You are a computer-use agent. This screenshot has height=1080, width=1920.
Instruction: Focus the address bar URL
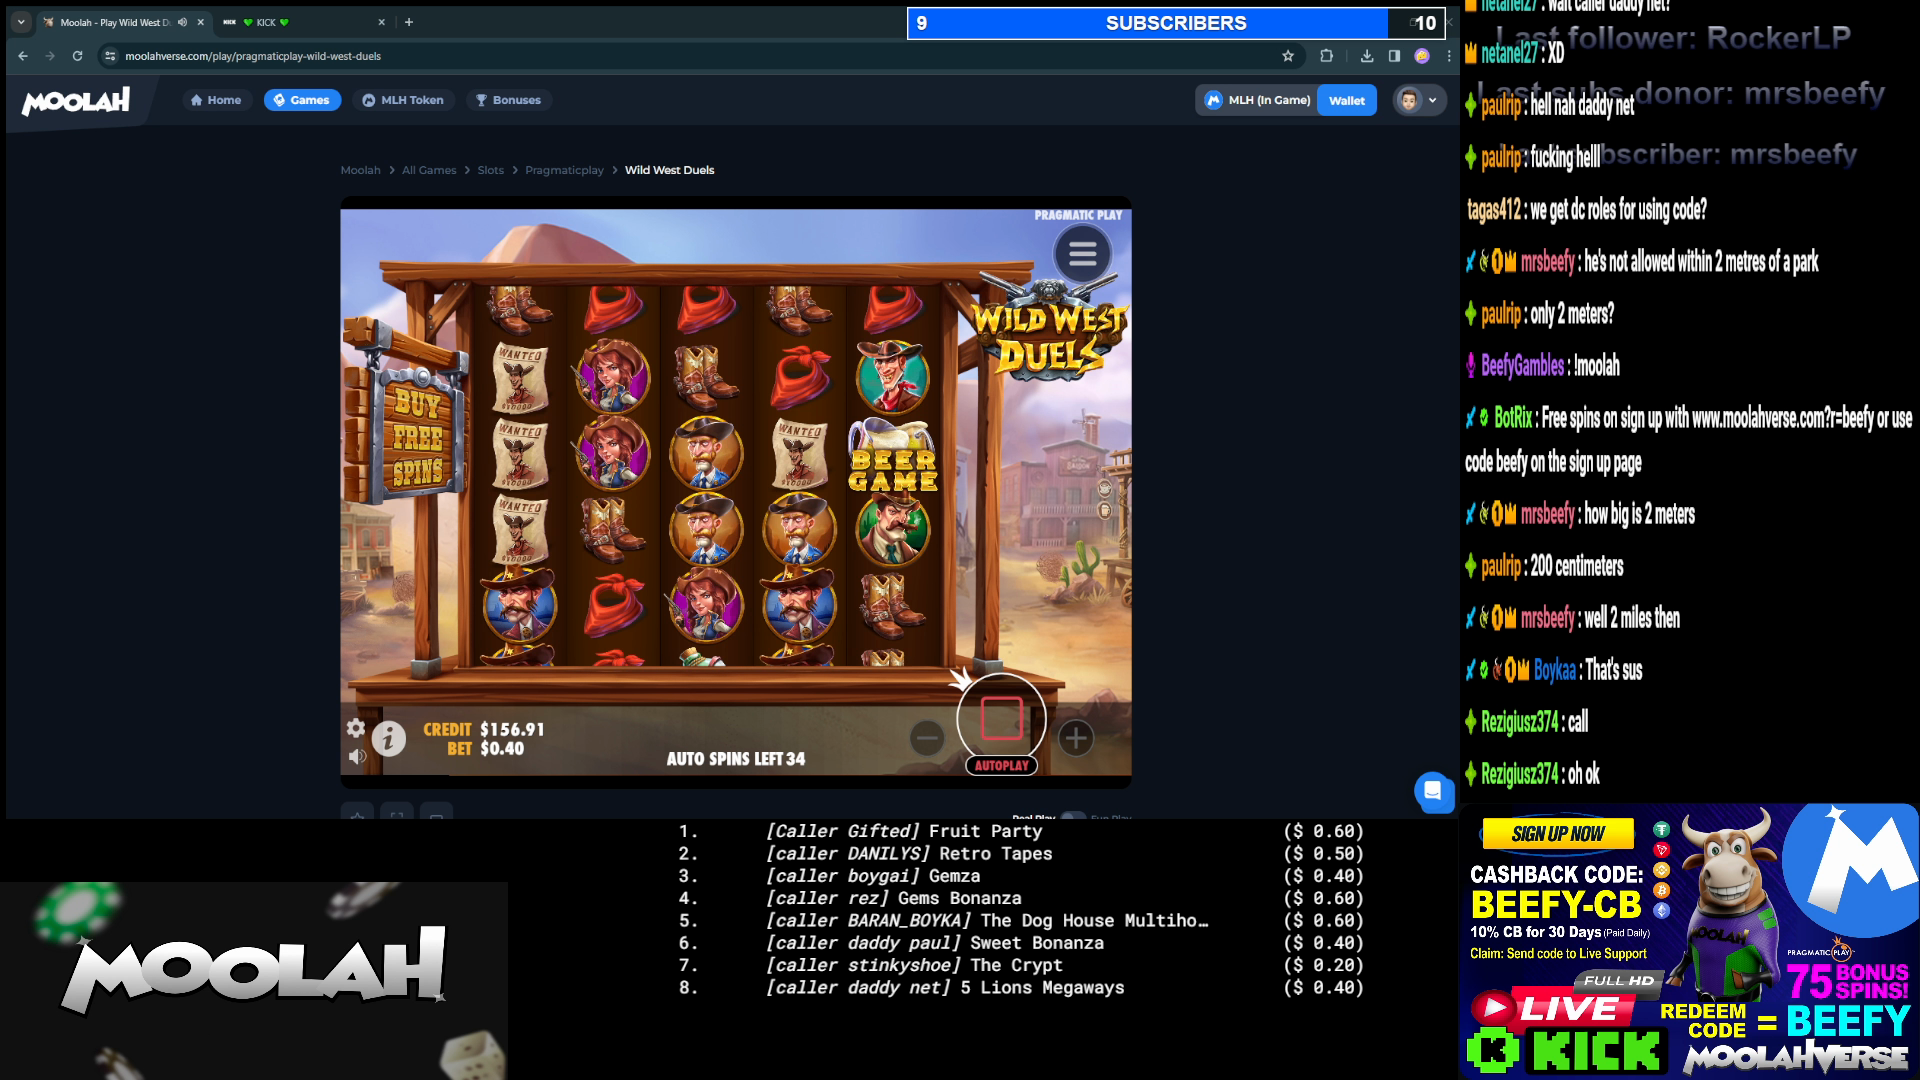[253, 56]
